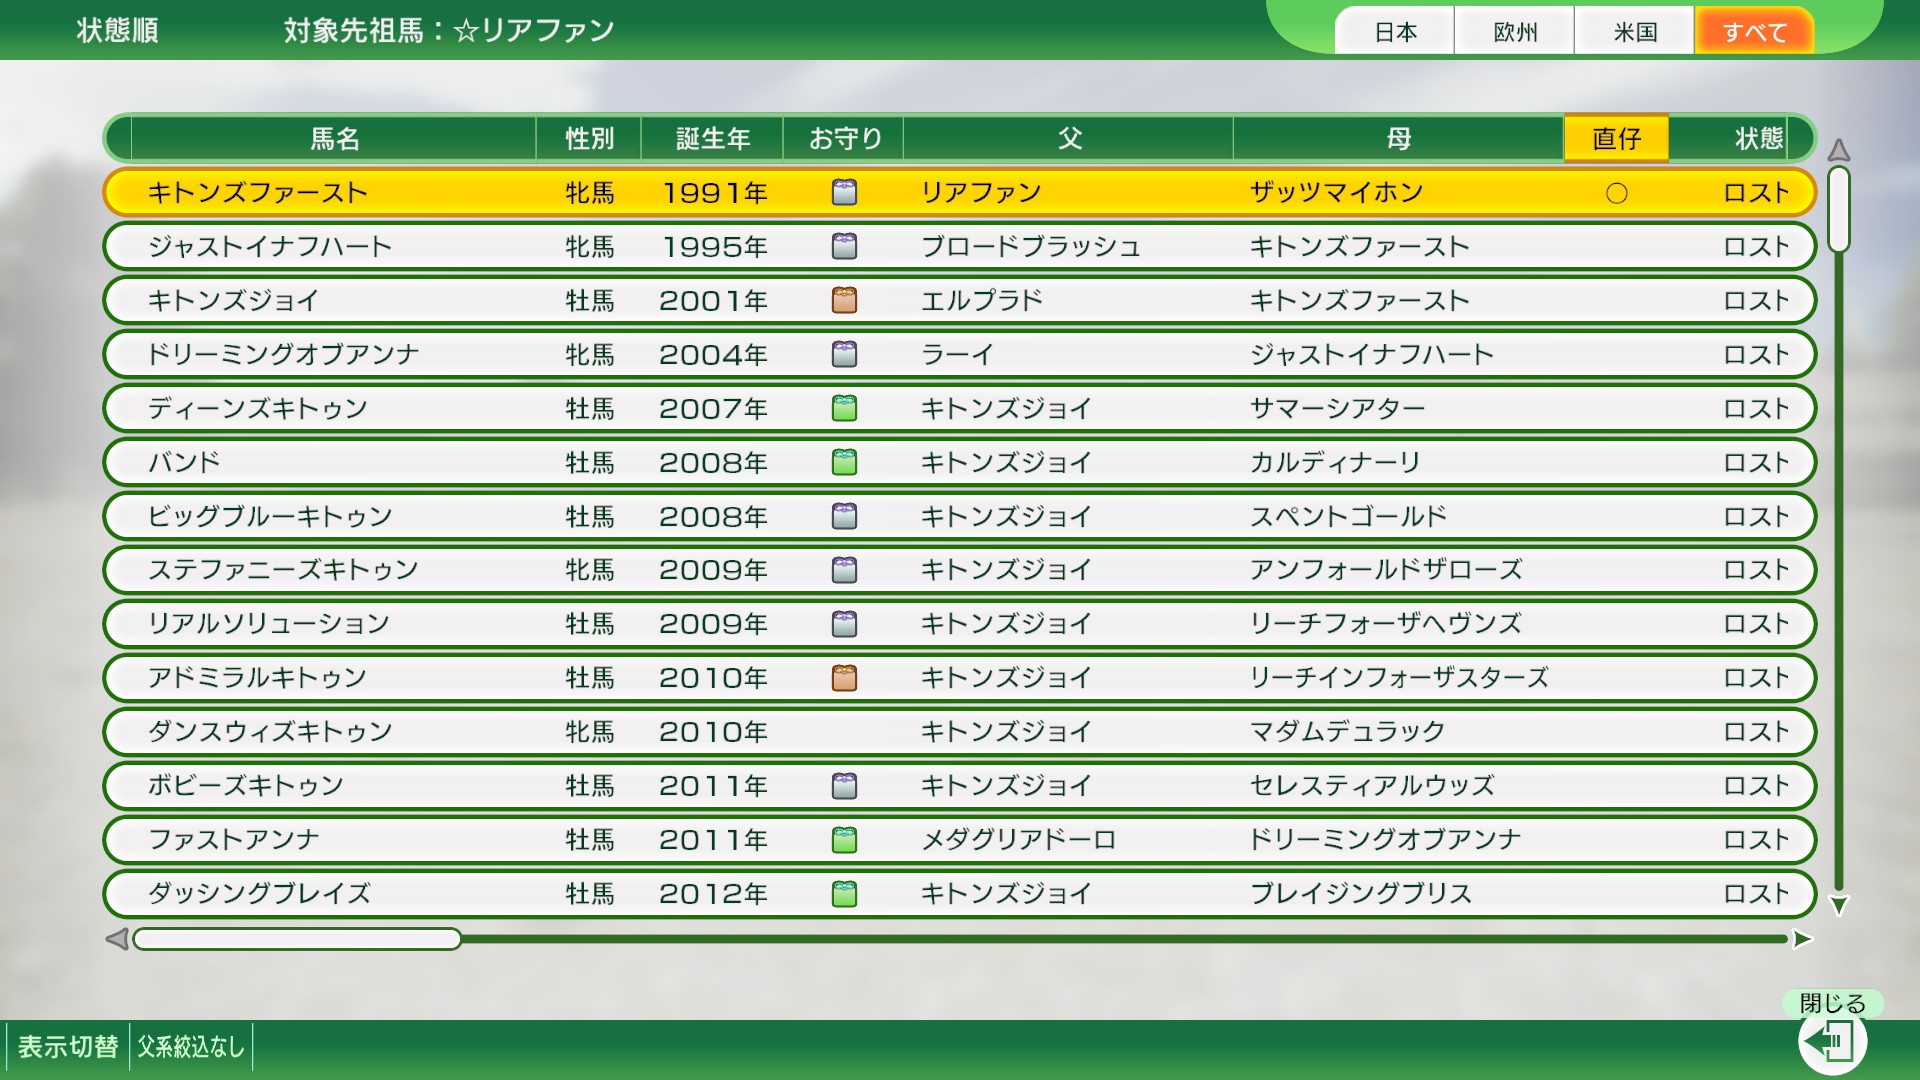The image size is (1920, 1080).
Task: Click the scroll left arrow of horizontal scrollbar
Action: click(x=117, y=939)
